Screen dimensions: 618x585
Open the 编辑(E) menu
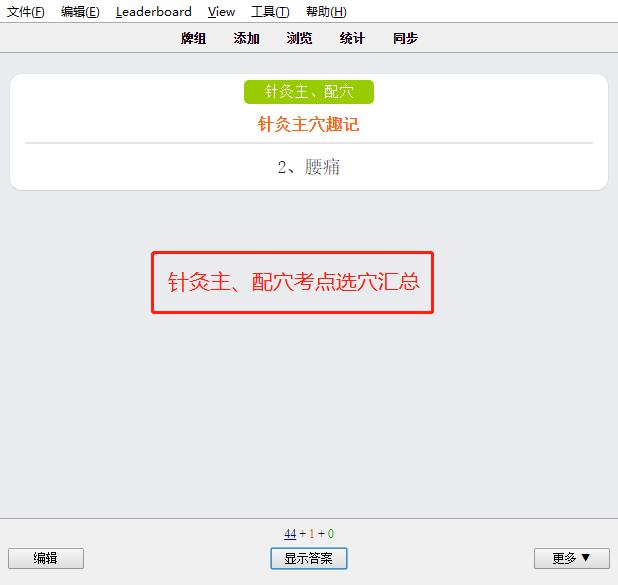(x=80, y=12)
